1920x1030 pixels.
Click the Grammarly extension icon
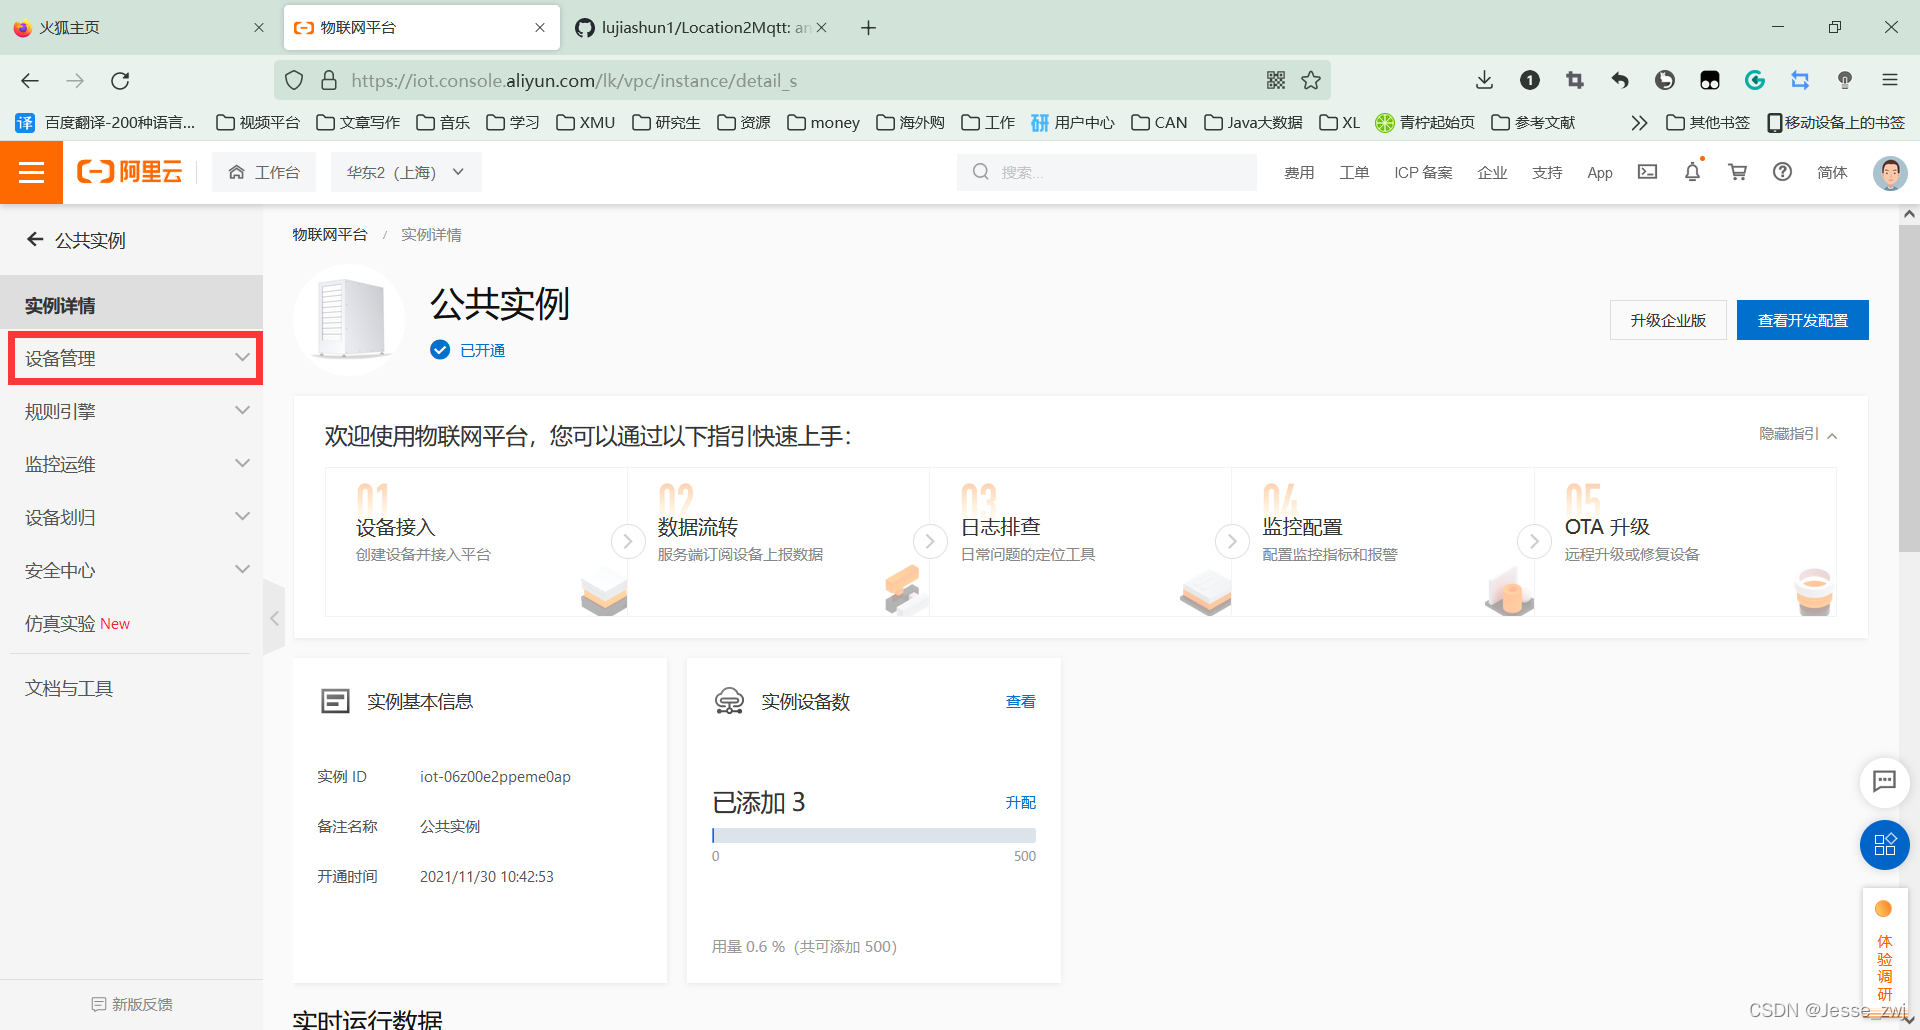(1755, 80)
